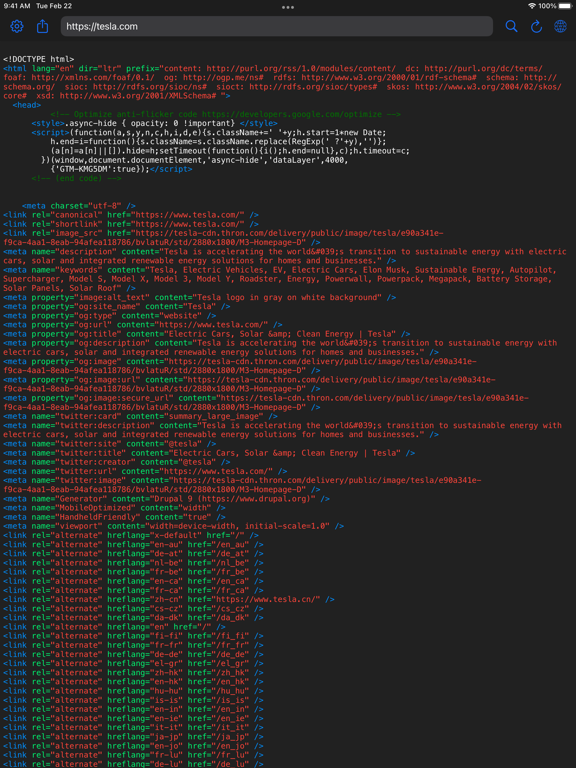Select the twitter:card summary_large_image line
This screenshot has width=576, height=768.
(x=140, y=416)
